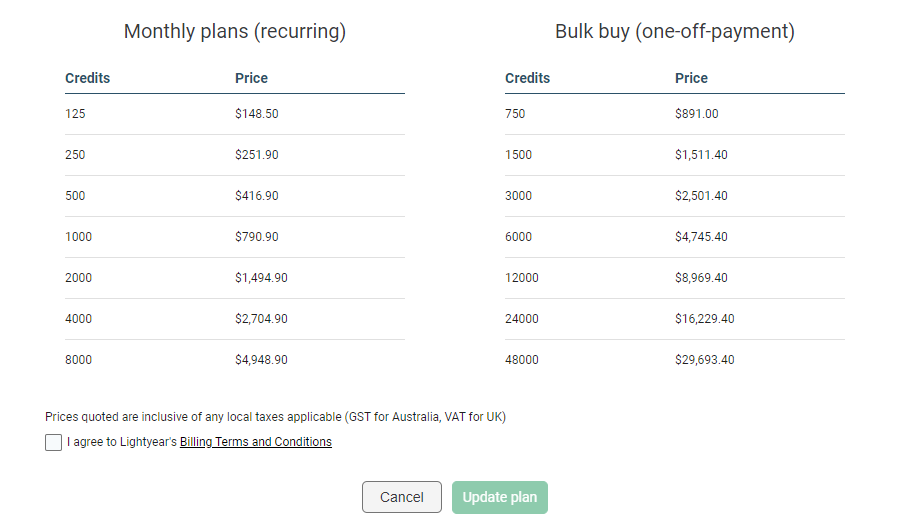Image resolution: width=902 pixels, height=528 pixels.
Task: Choose the 24000 credits $16,229.40 option
Action: [675, 319]
